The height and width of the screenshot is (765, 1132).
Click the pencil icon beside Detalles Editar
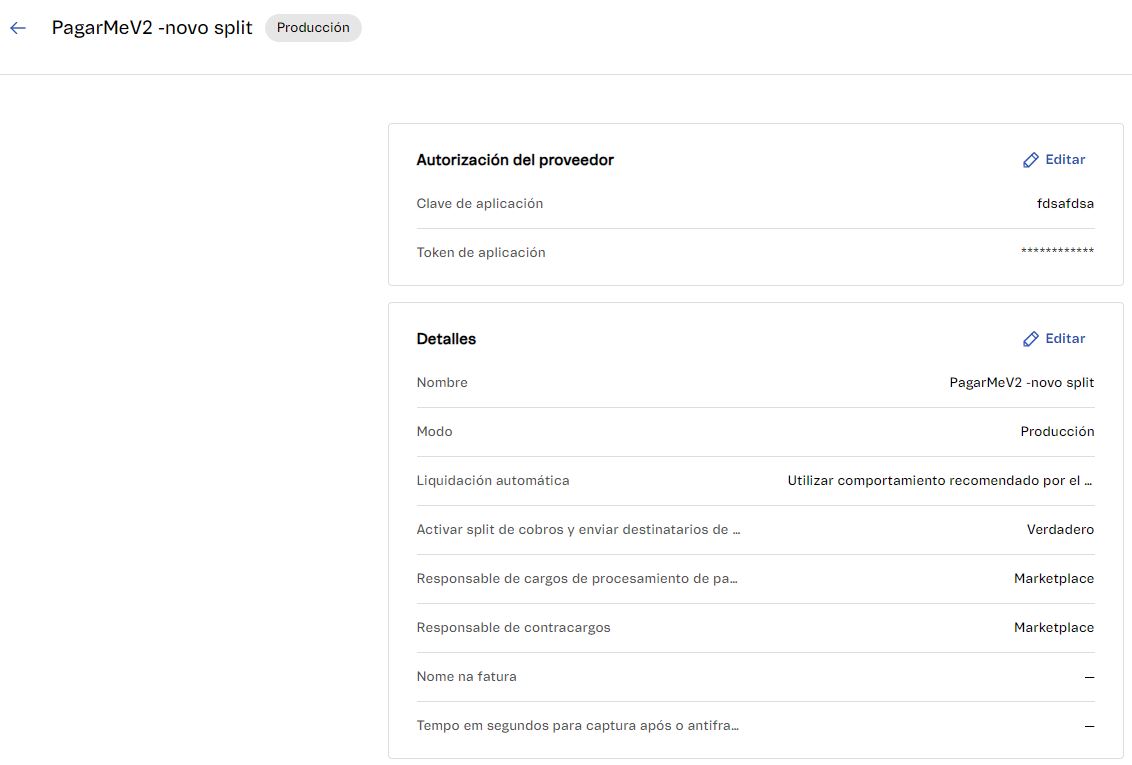point(1031,338)
